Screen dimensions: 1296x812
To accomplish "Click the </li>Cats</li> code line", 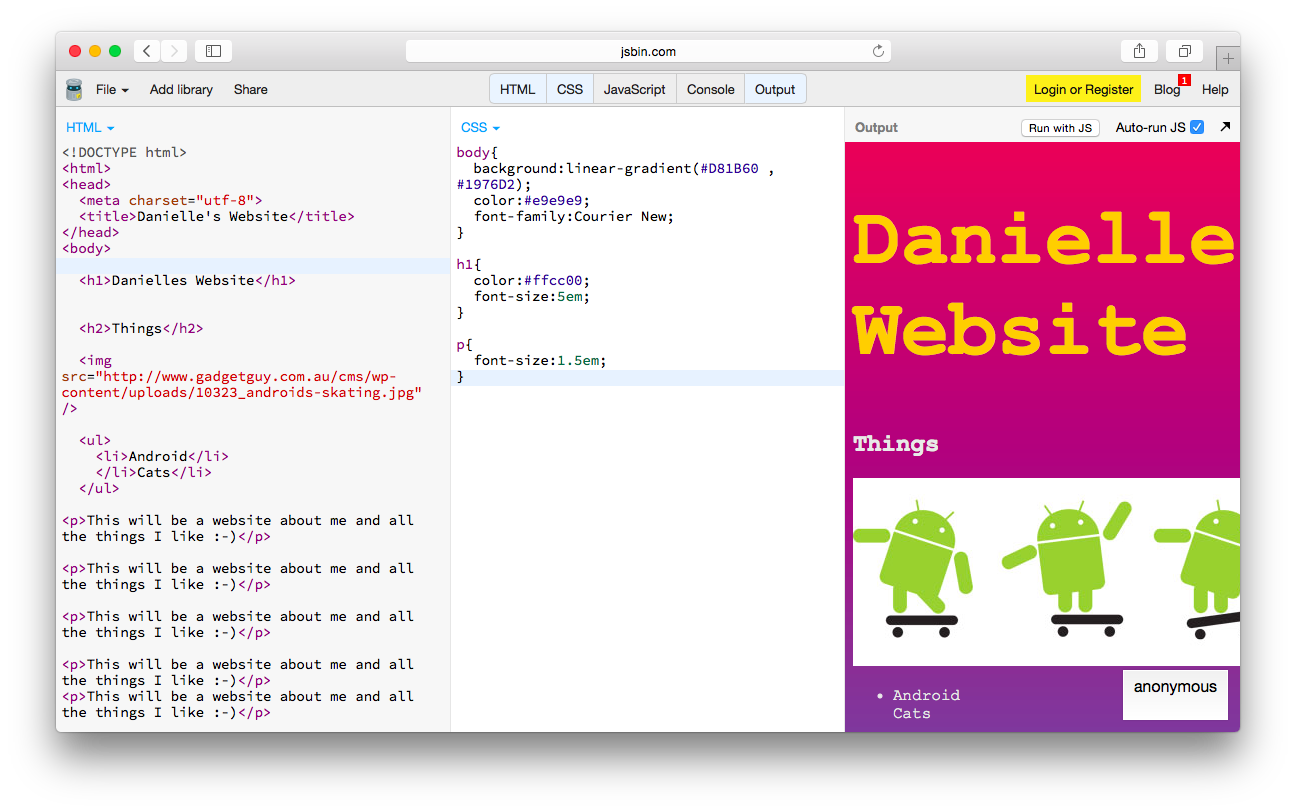I will tap(154, 472).
